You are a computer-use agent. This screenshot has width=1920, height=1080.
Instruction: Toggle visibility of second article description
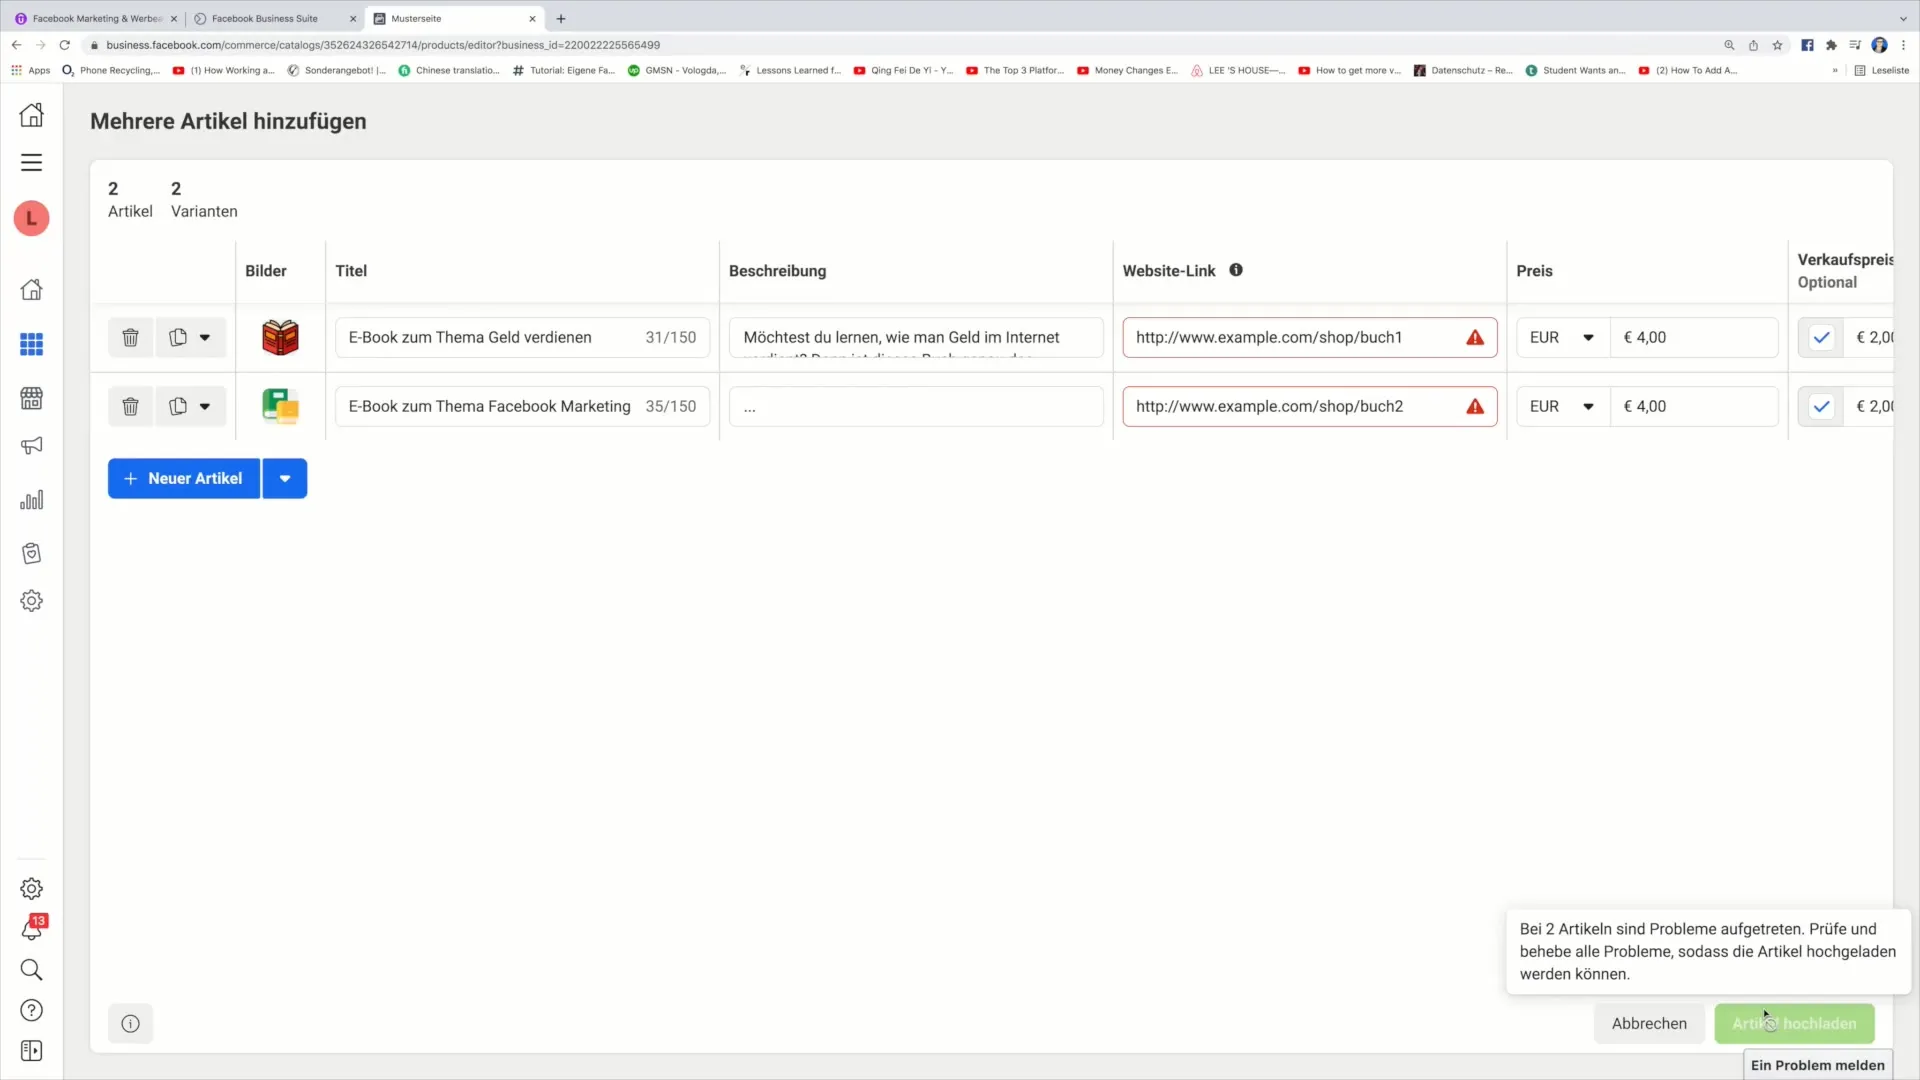[x=750, y=406]
